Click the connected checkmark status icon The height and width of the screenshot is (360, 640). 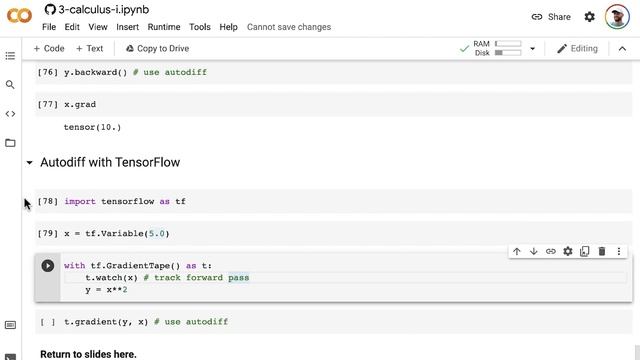click(x=464, y=49)
